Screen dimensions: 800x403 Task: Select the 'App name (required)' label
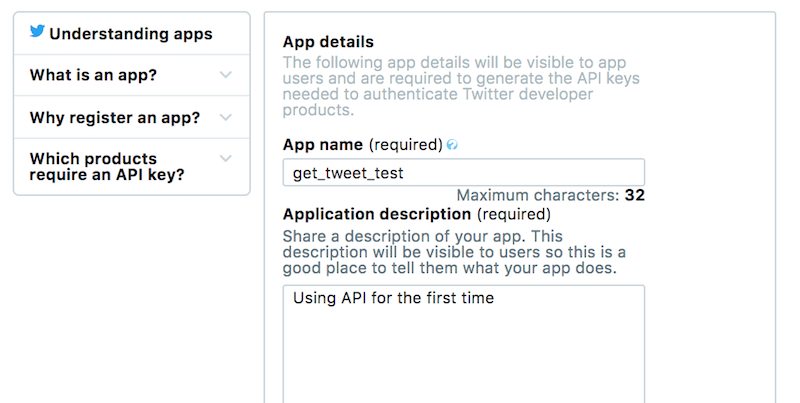tap(363, 145)
